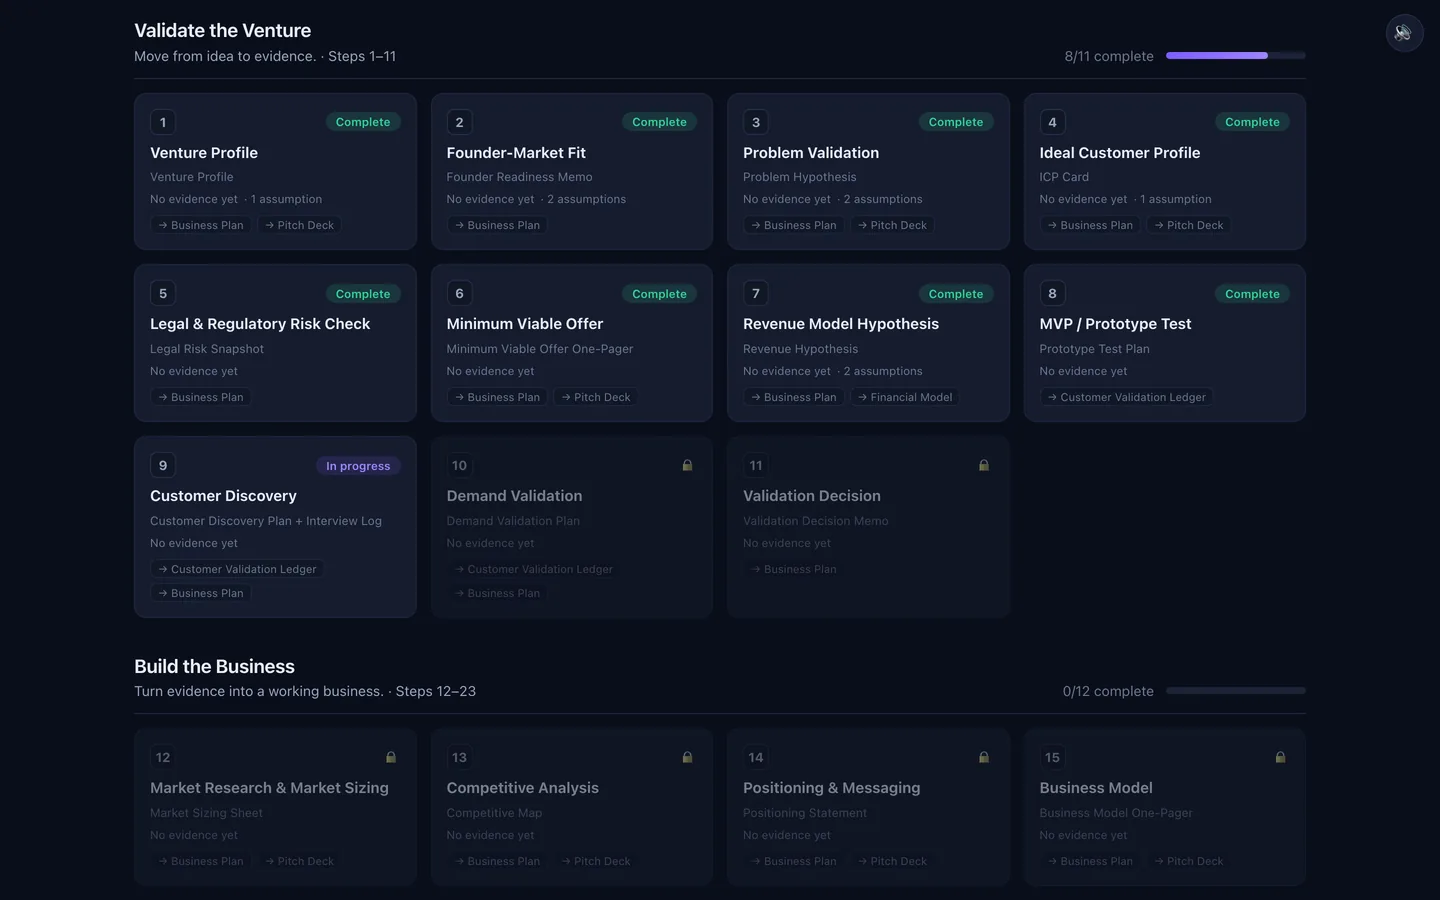1440x900 pixels.
Task: Click the lock icon on Validation Decision card
Action: click(x=984, y=465)
